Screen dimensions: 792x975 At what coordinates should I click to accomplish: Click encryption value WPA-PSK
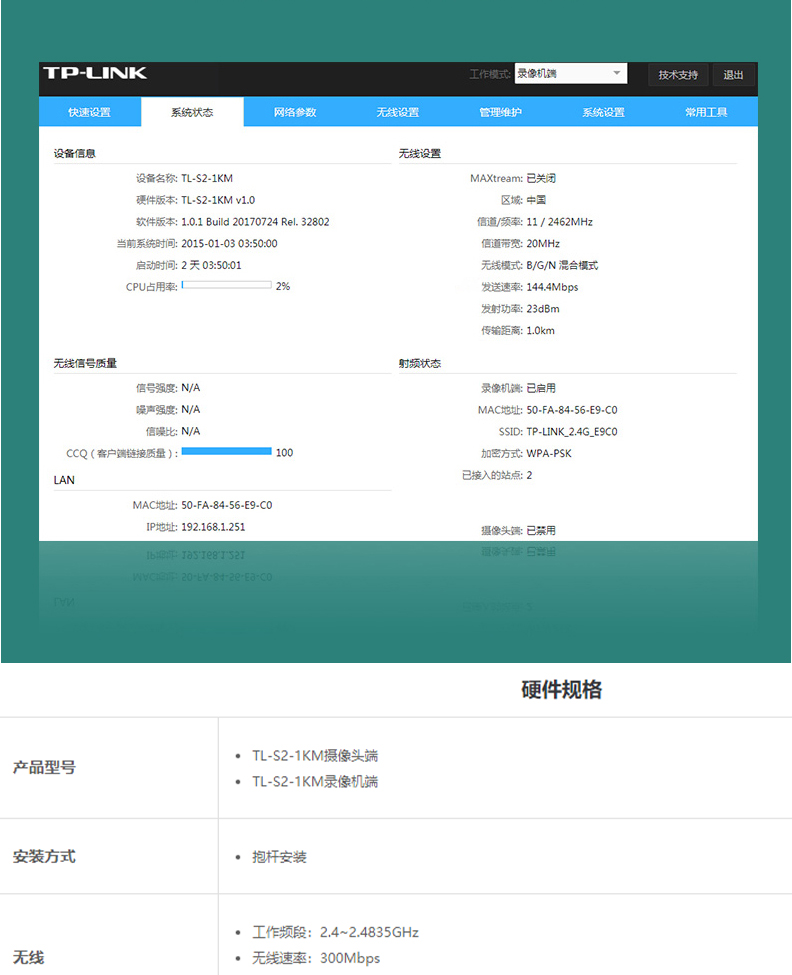click(549, 454)
